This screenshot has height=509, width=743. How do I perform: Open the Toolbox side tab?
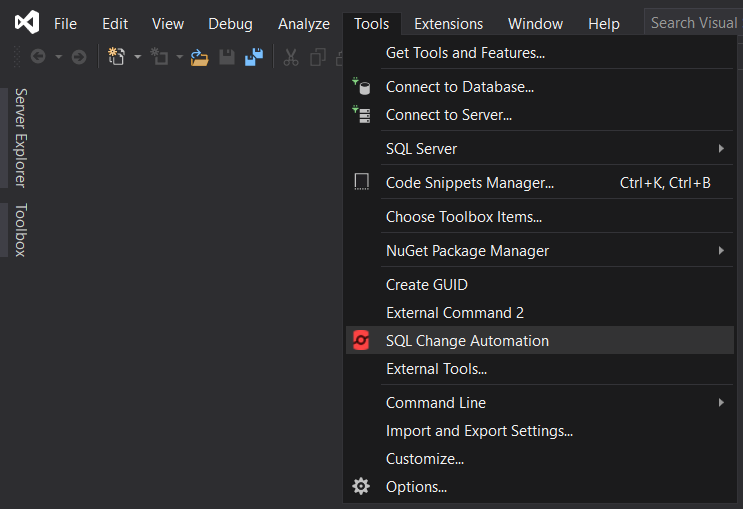tap(19, 229)
